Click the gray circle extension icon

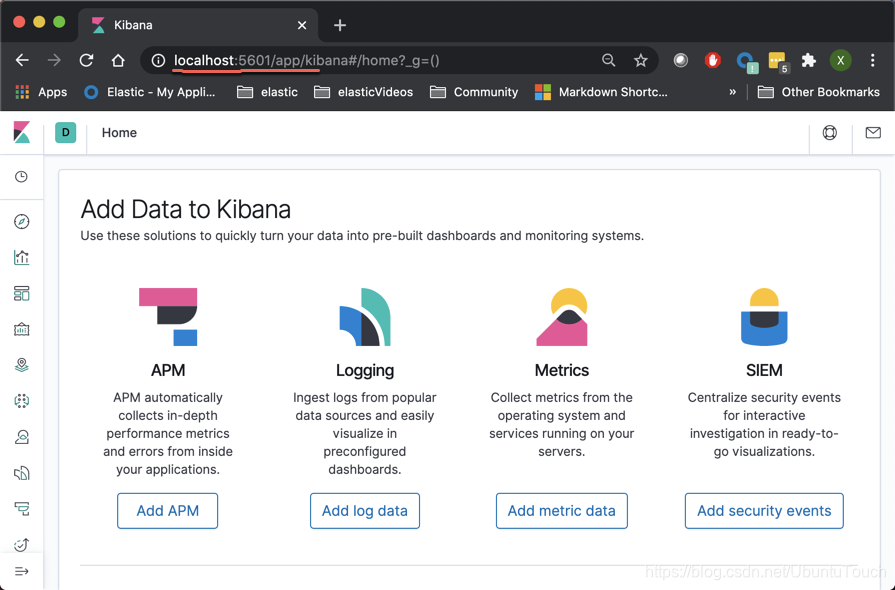(680, 60)
